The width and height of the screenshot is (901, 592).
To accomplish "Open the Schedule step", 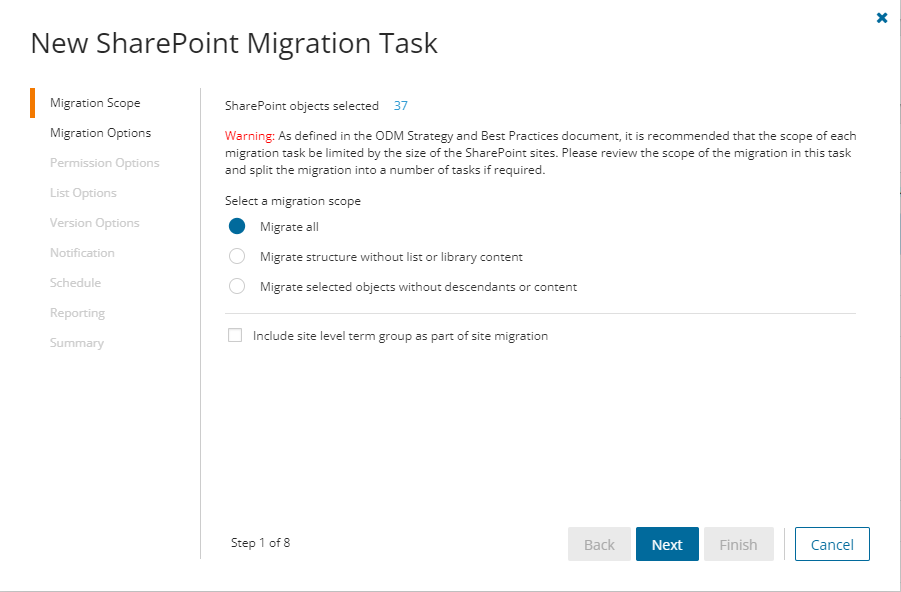I will [75, 282].
